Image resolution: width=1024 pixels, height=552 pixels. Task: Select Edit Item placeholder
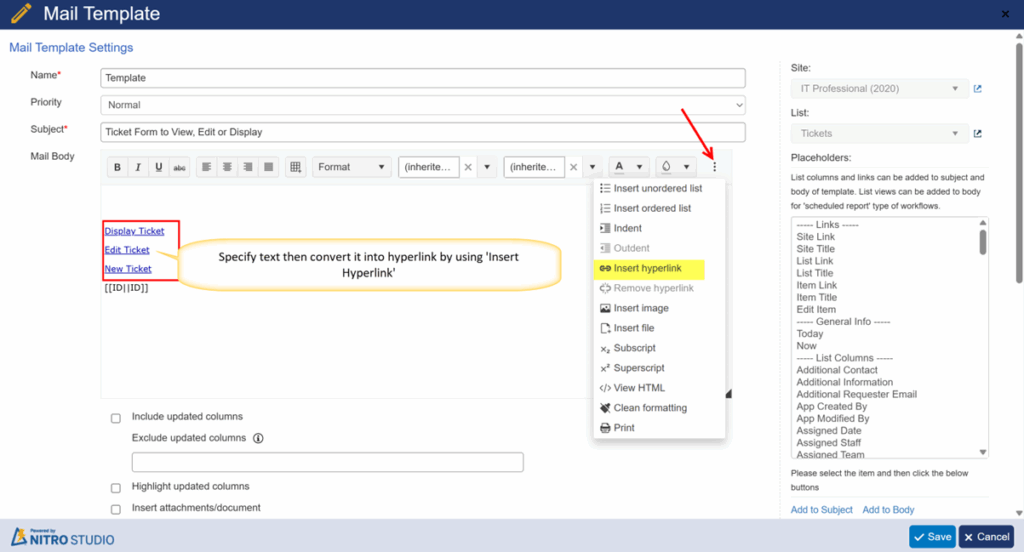point(816,309)
